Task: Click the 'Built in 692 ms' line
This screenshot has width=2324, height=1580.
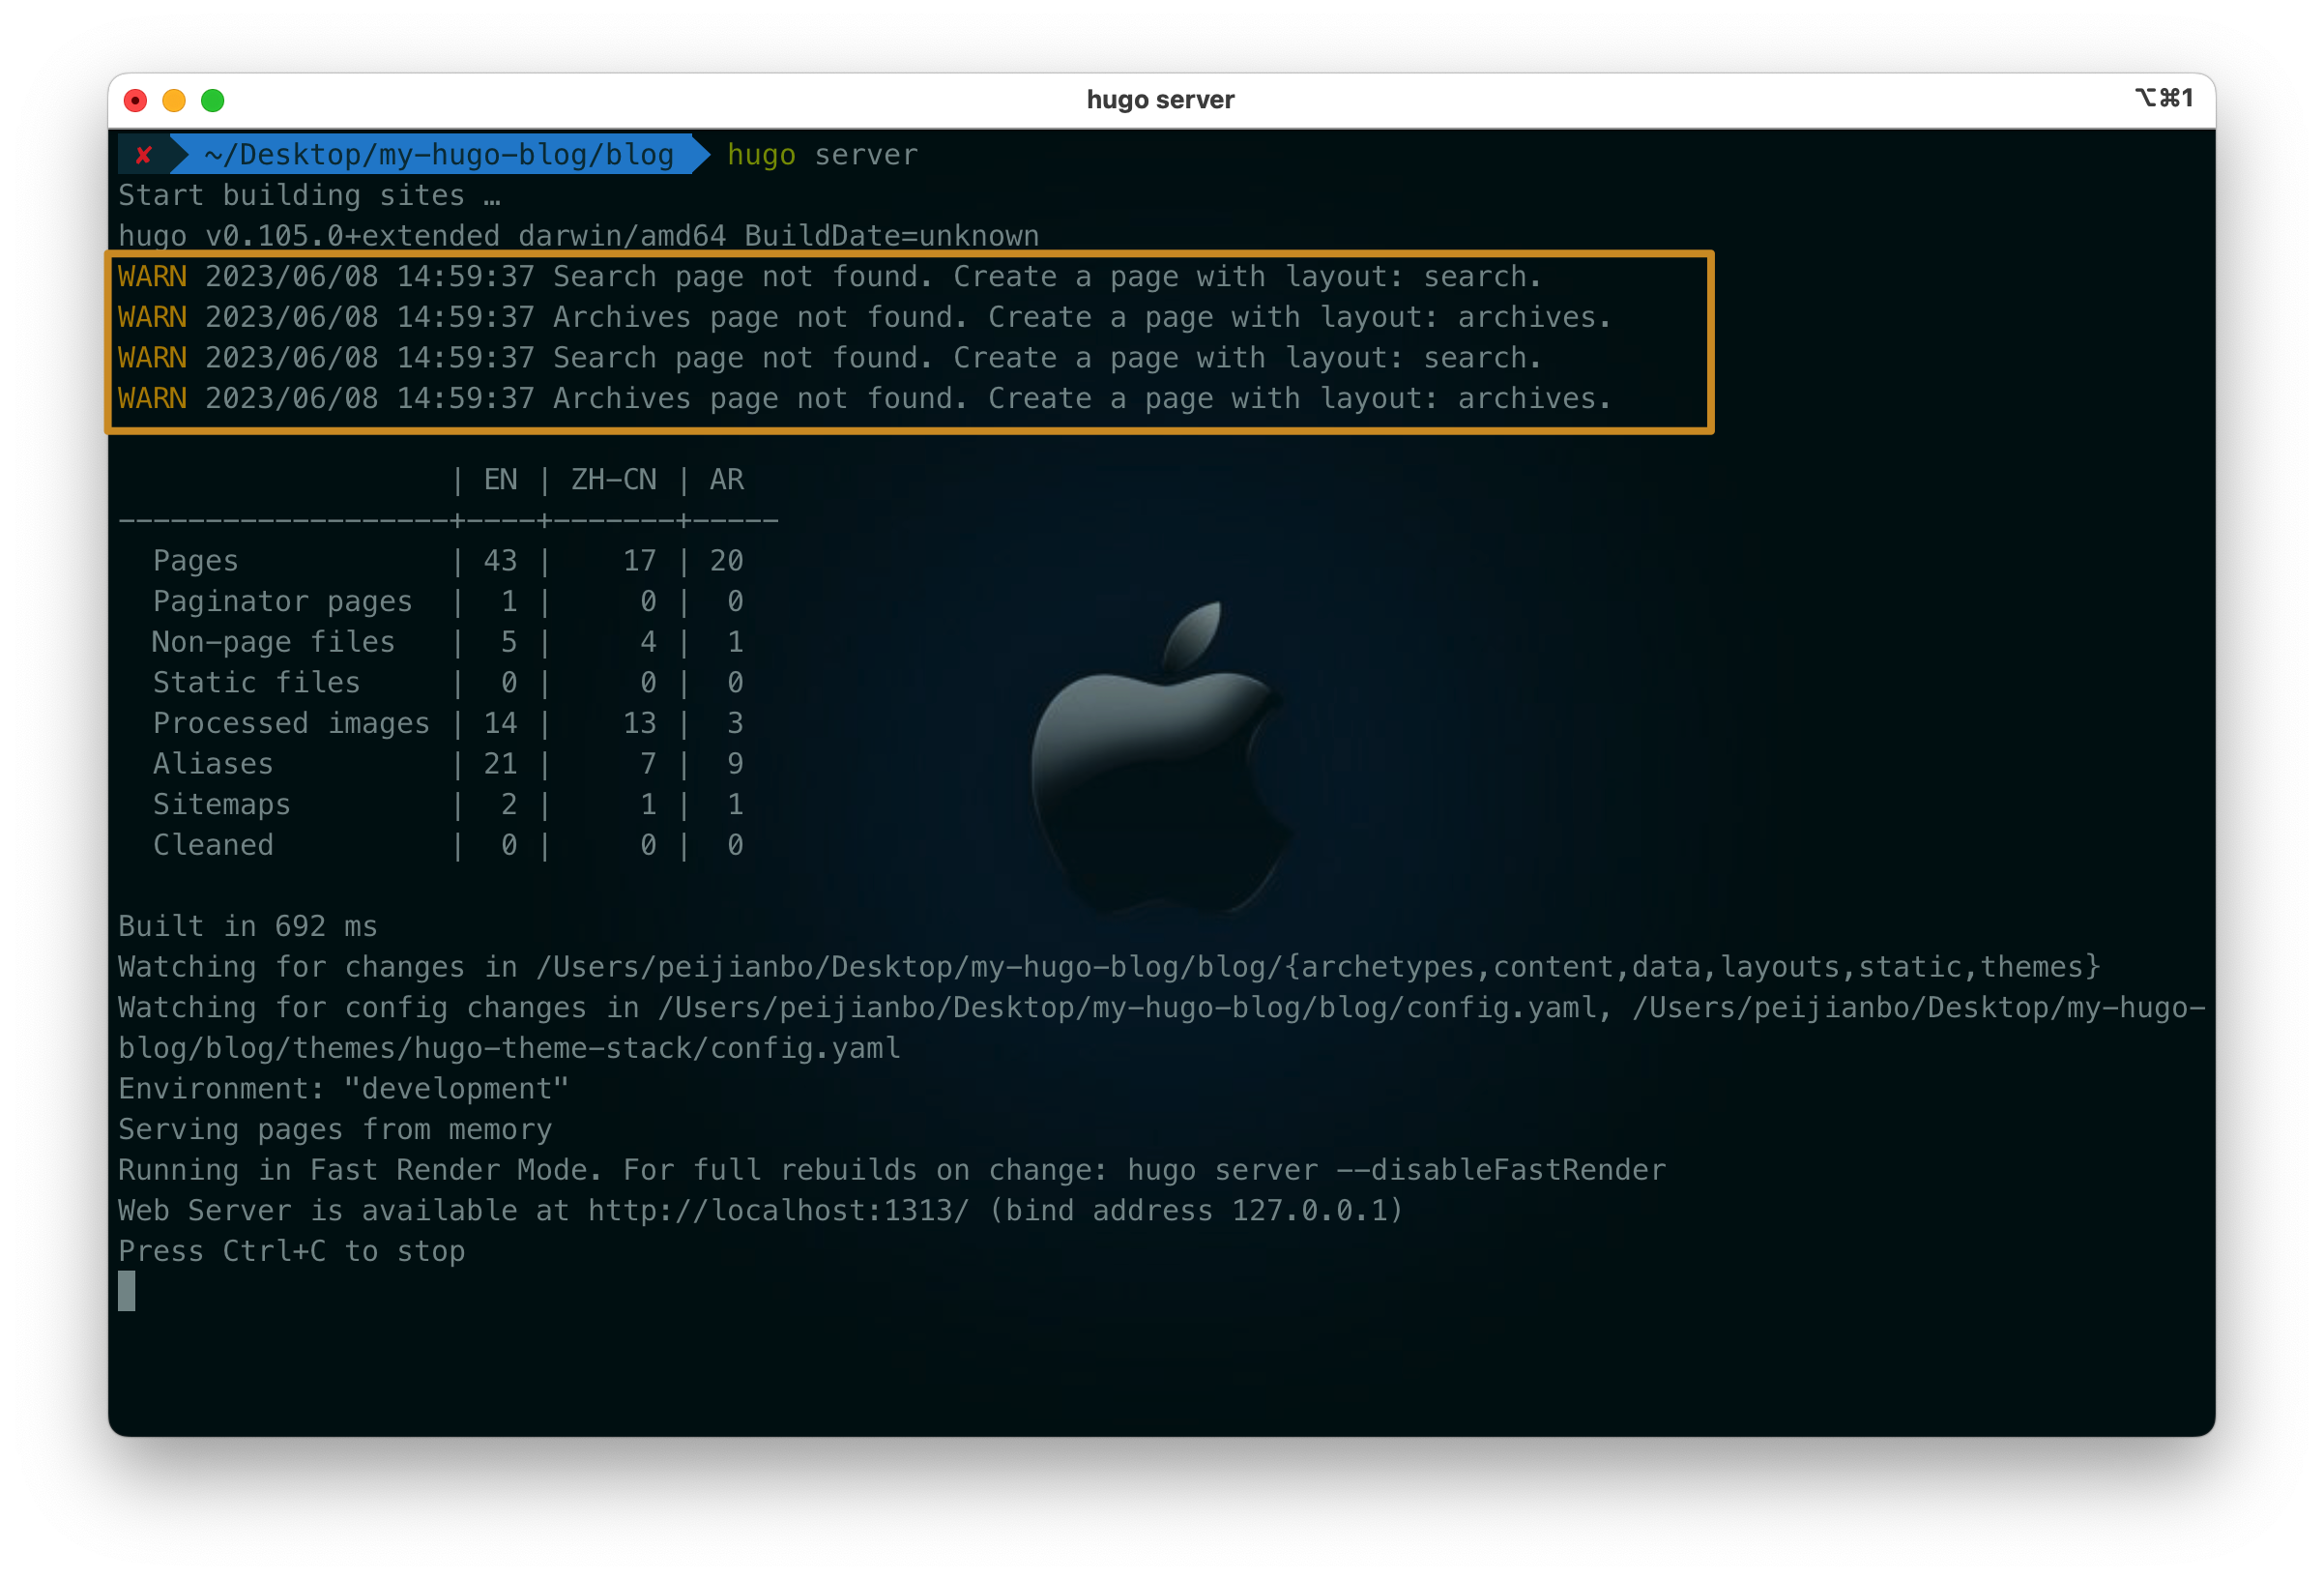Action: (x=248, y=926)
